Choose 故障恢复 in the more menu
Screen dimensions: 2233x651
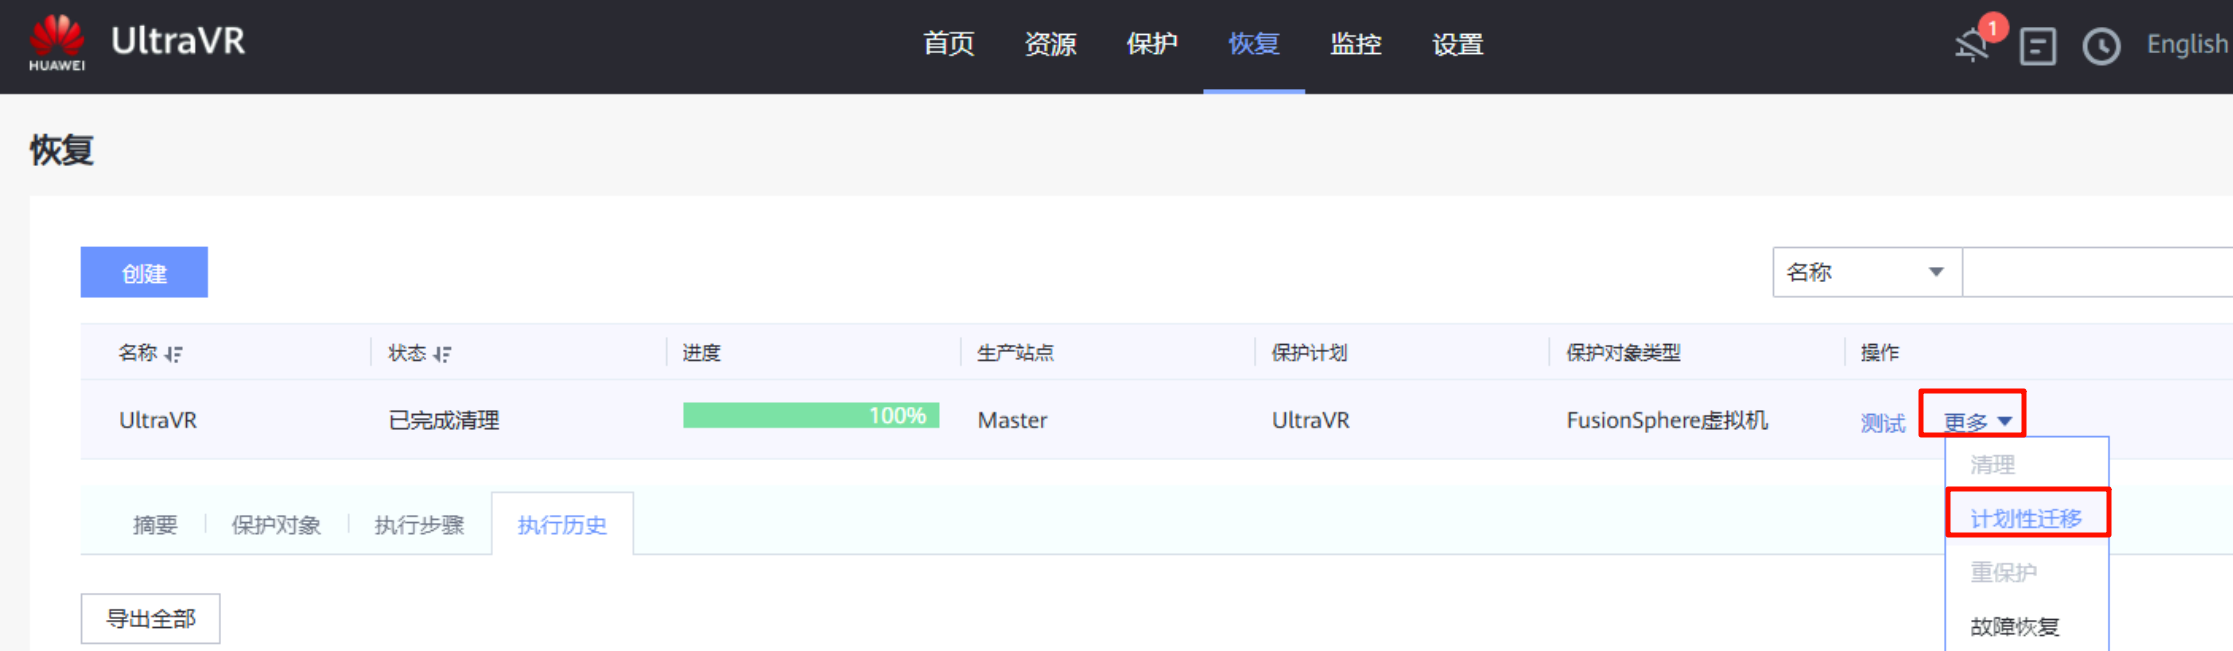[x=2014, y=627]
